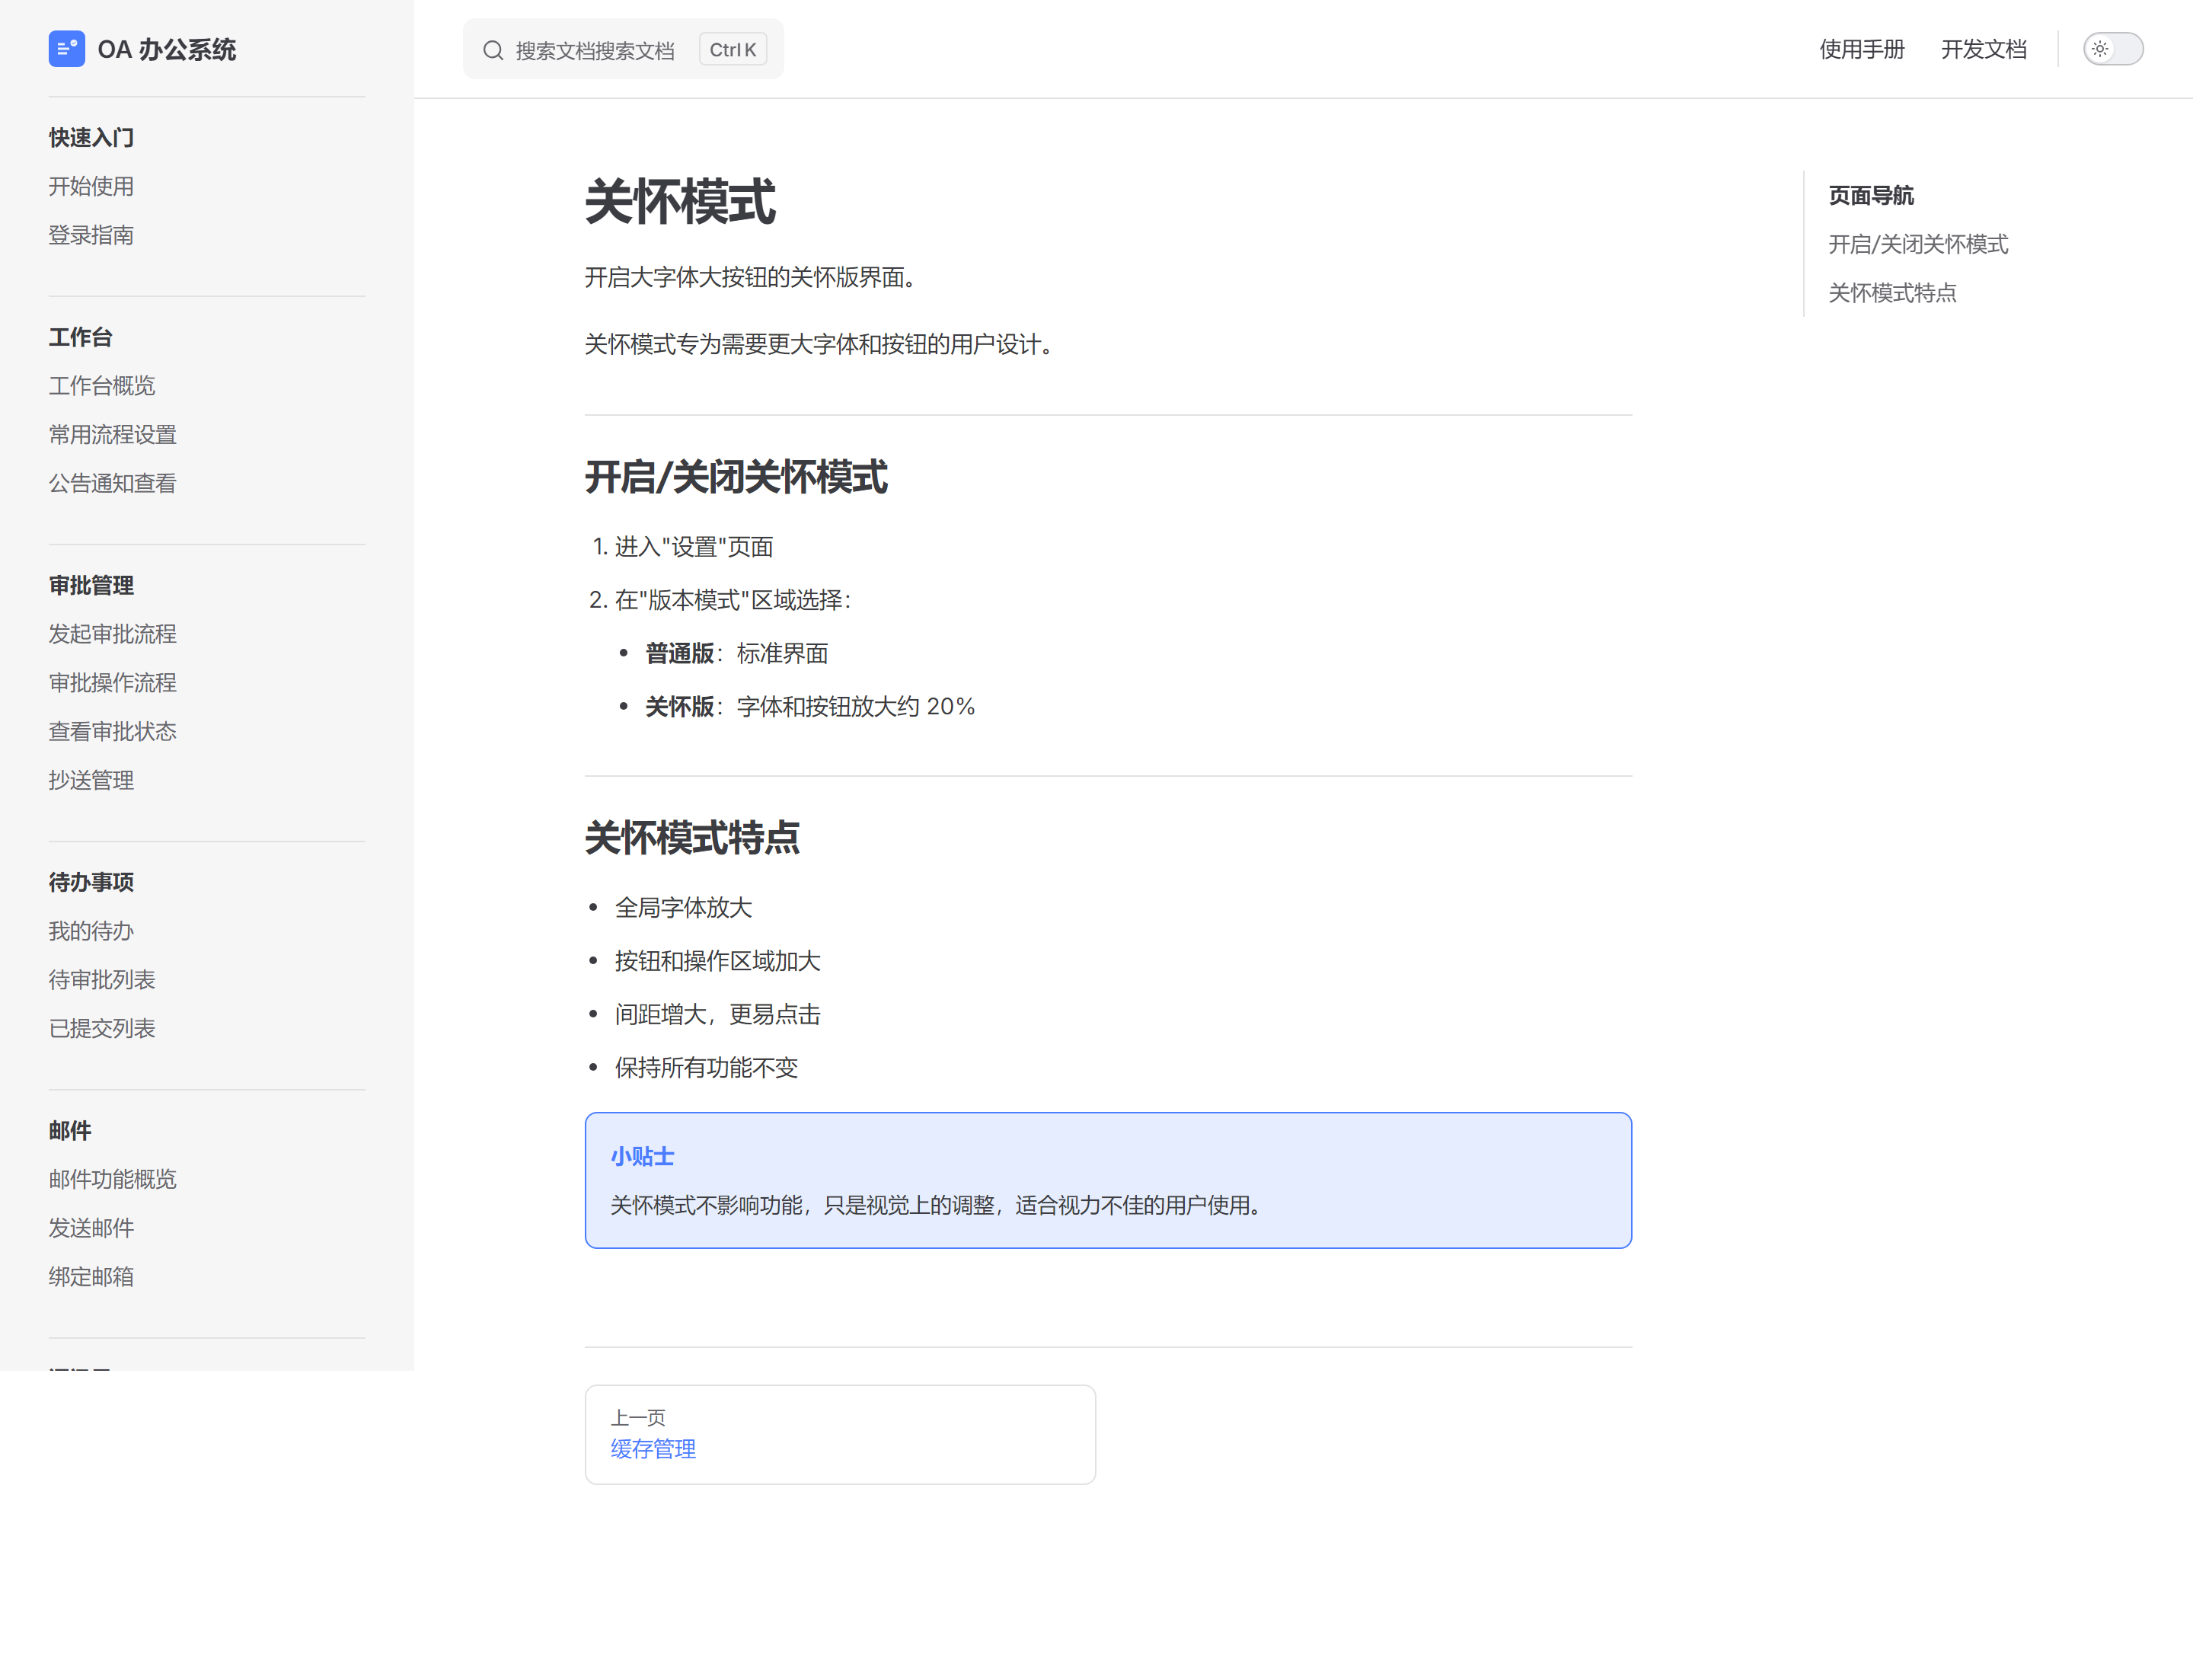Click the 上一页 label in pager card
Image resolution: width=2193 pixels, height=1680 pixels.
click(638, 1417)
